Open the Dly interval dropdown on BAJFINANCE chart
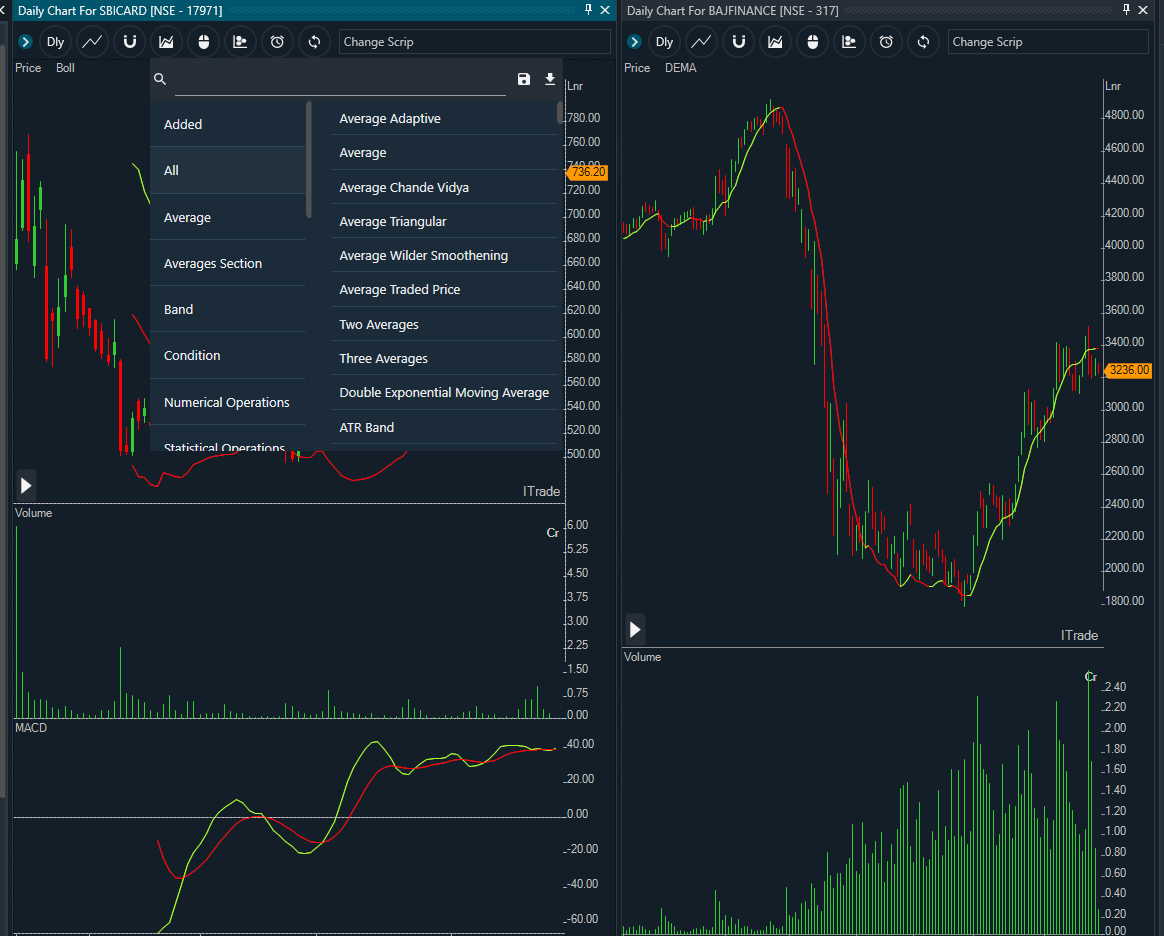This screenshot has width=1164, height=936. [664, 42]
